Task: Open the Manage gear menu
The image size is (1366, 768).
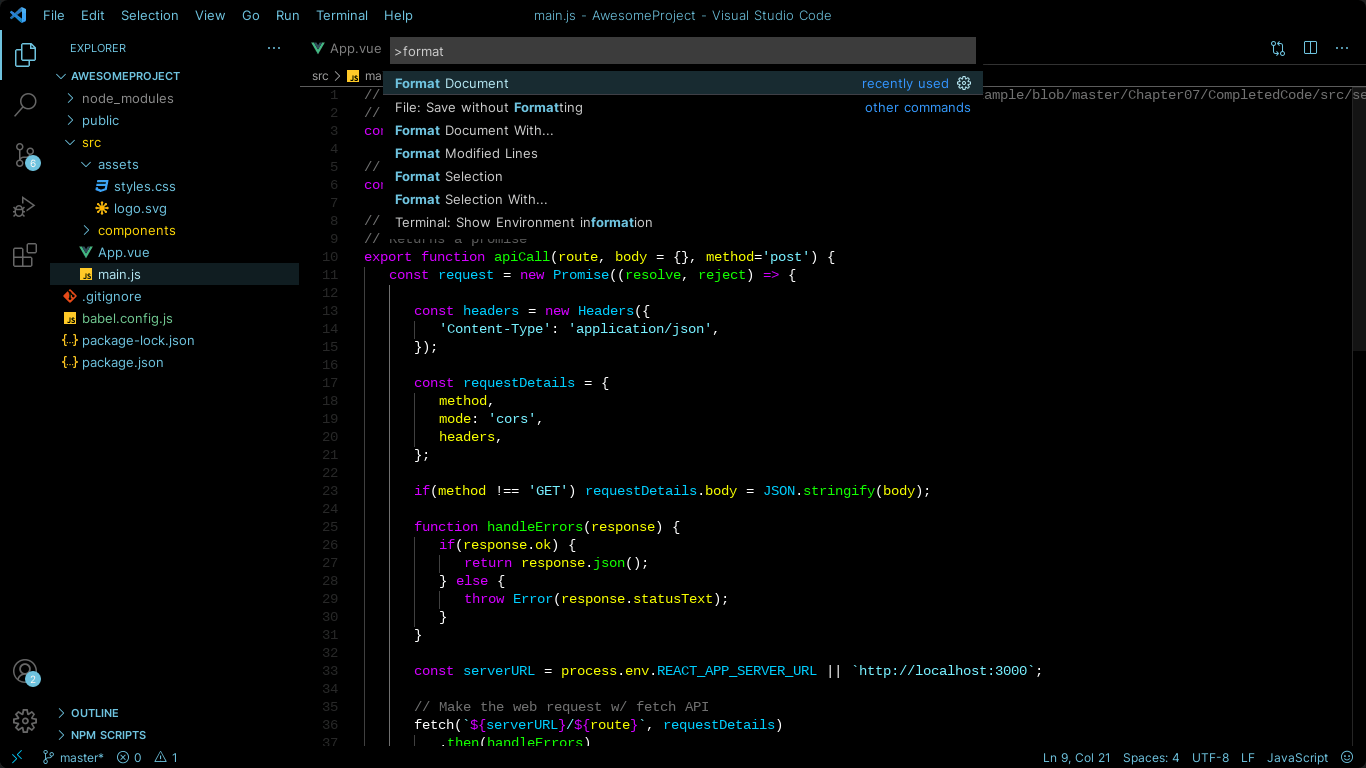Action: [24, 720]
